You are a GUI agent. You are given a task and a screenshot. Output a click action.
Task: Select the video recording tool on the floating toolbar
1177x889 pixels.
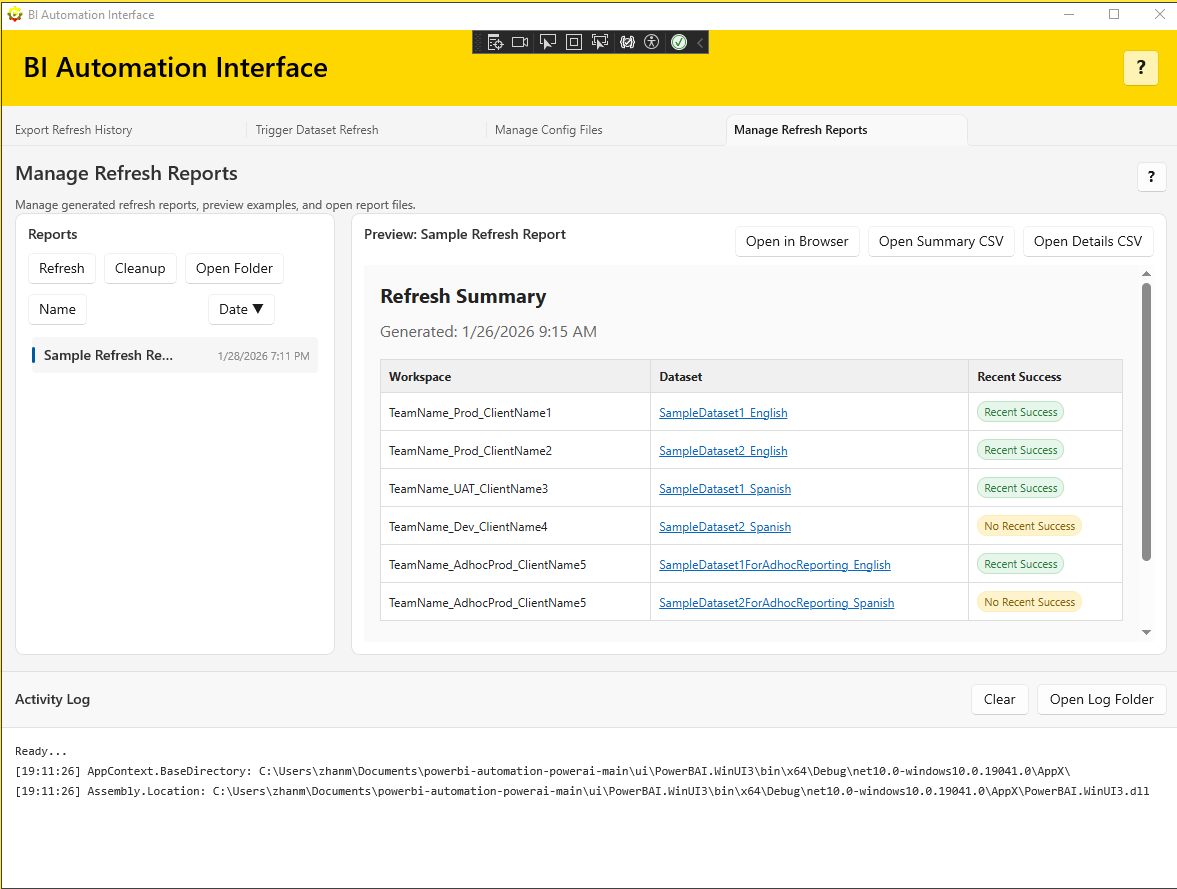(519, 42)
